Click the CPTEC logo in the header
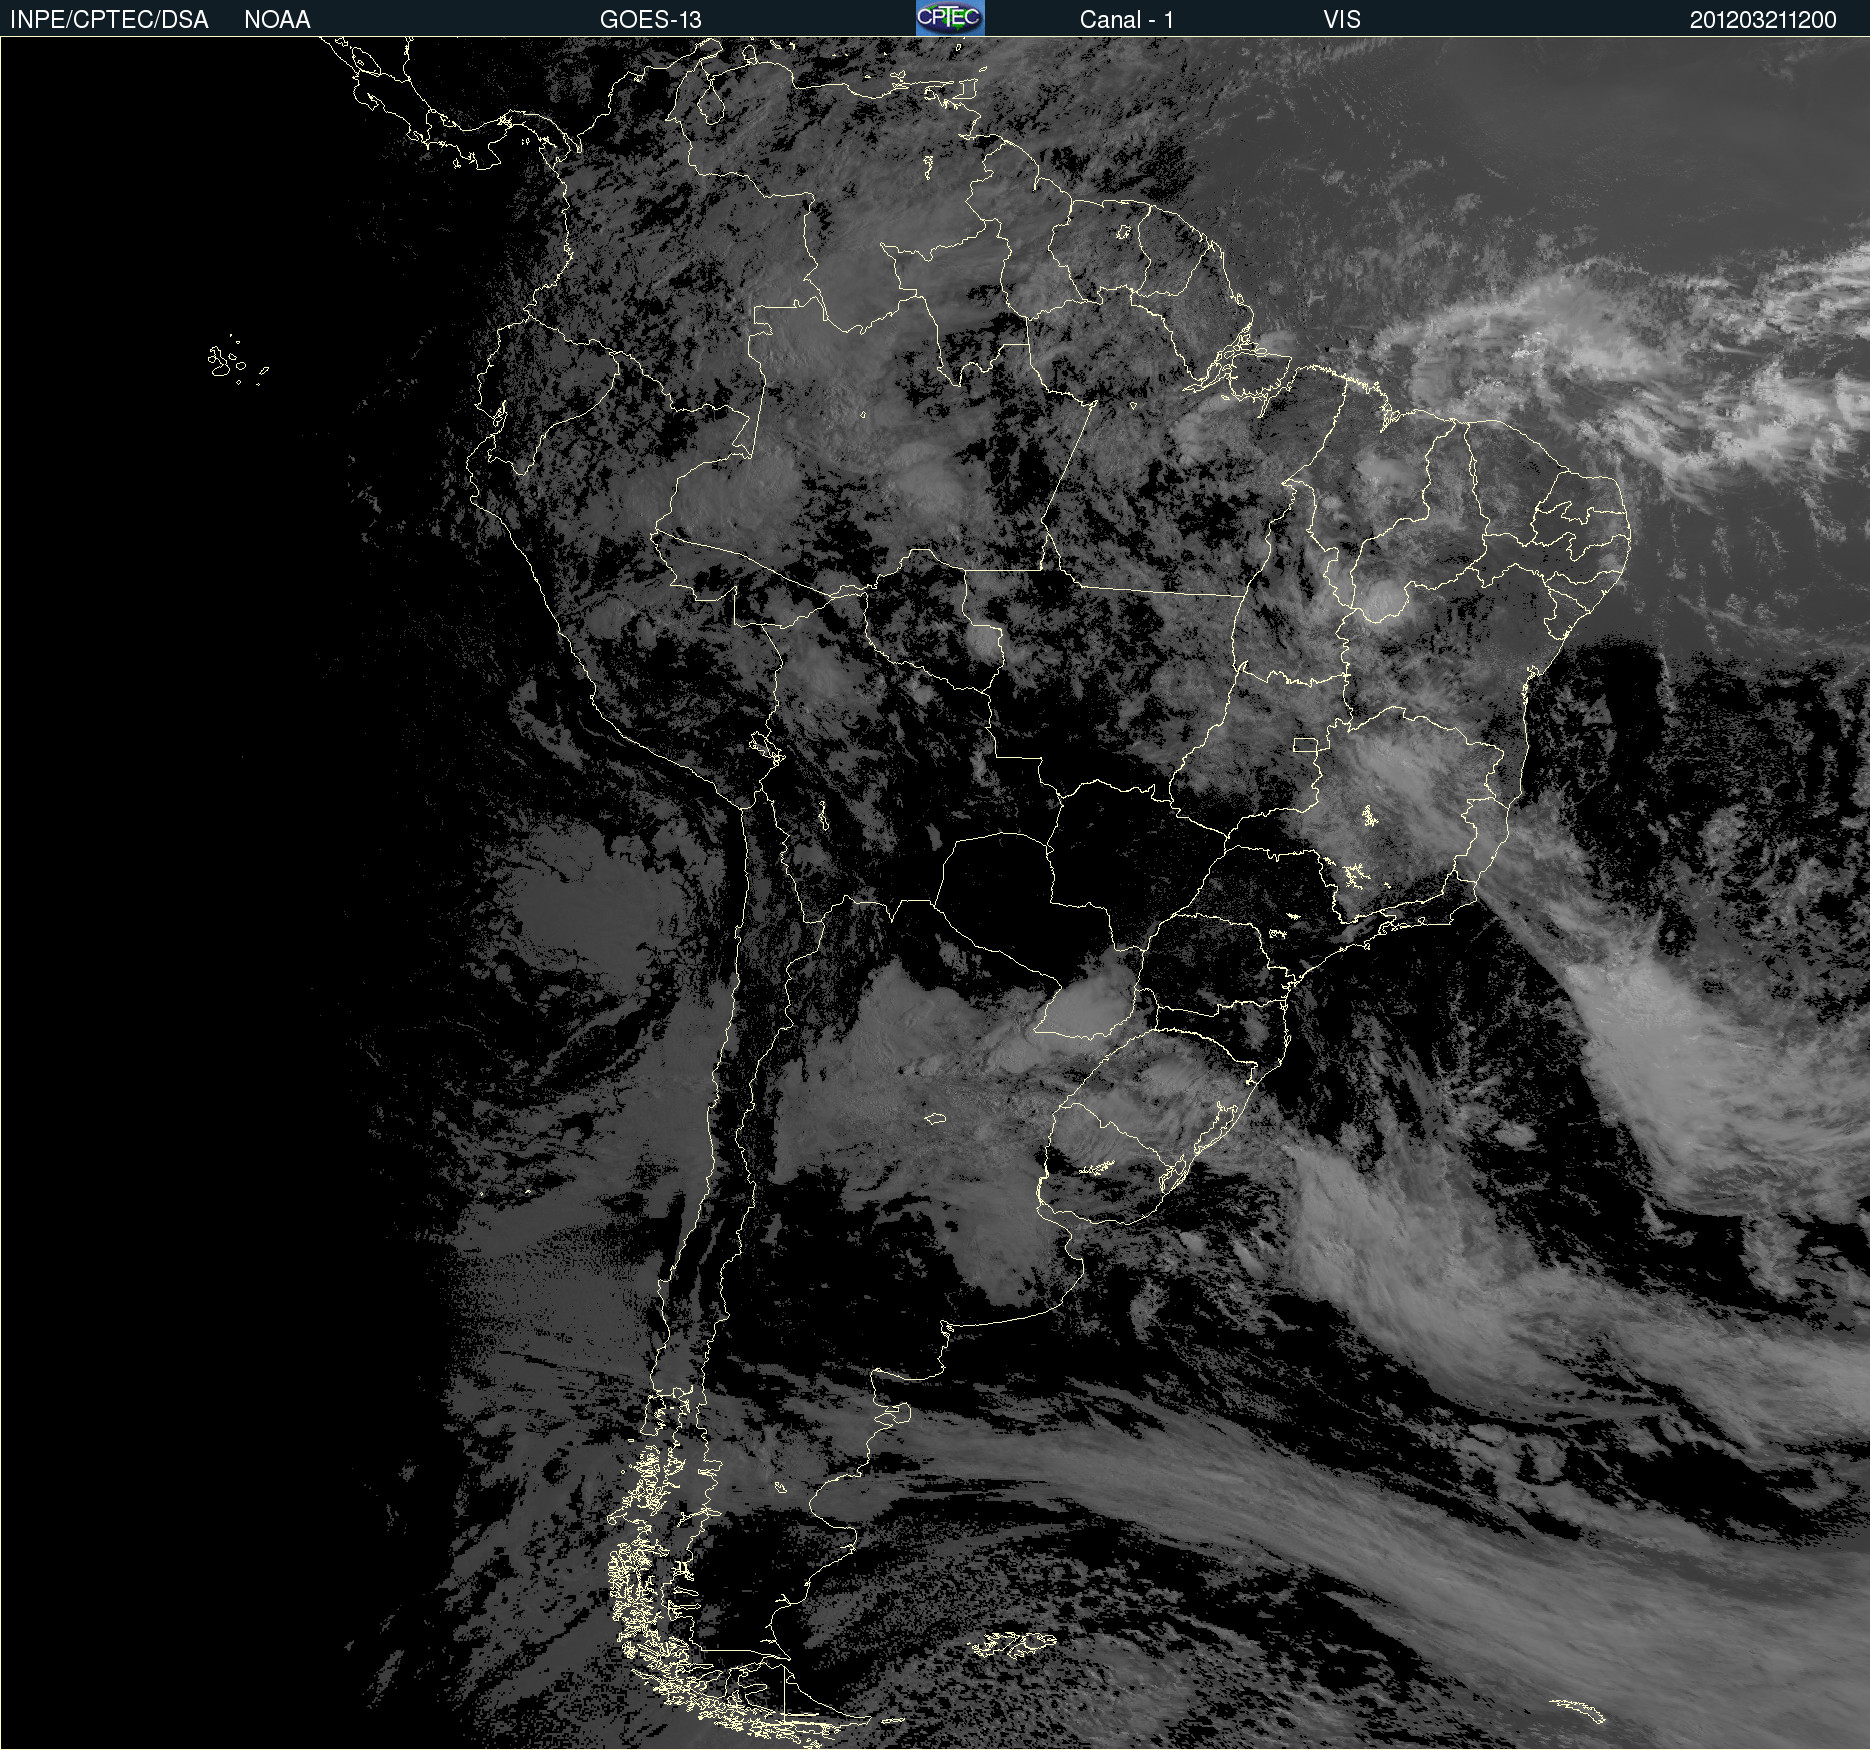 pos(950,18)
